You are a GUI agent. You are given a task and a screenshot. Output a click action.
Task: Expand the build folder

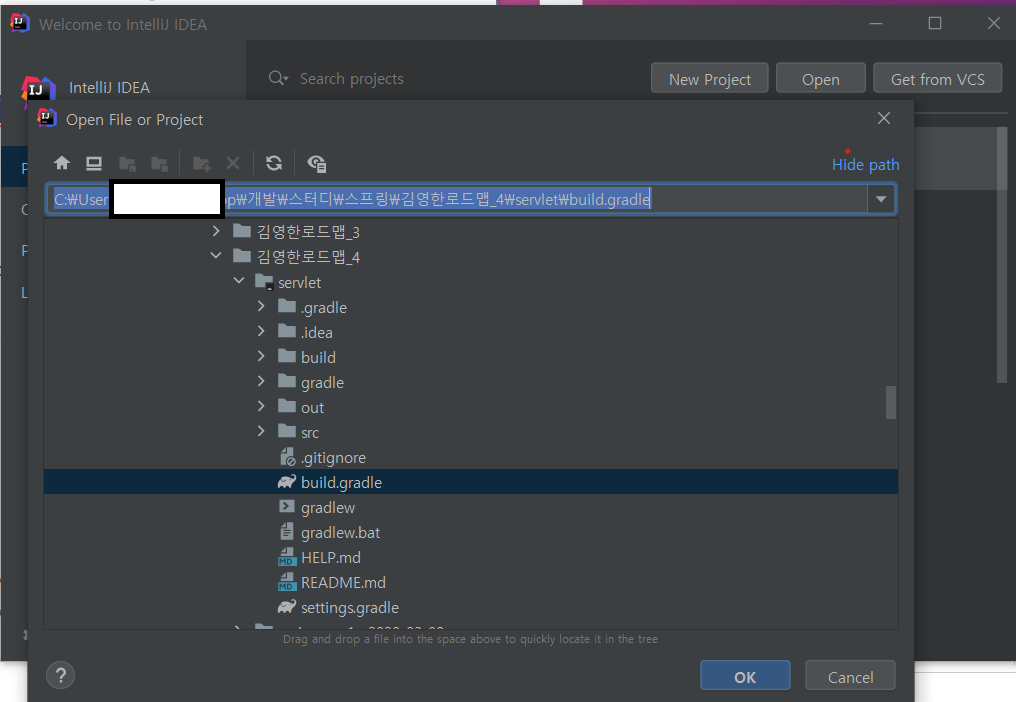click(x=261, y=356)
